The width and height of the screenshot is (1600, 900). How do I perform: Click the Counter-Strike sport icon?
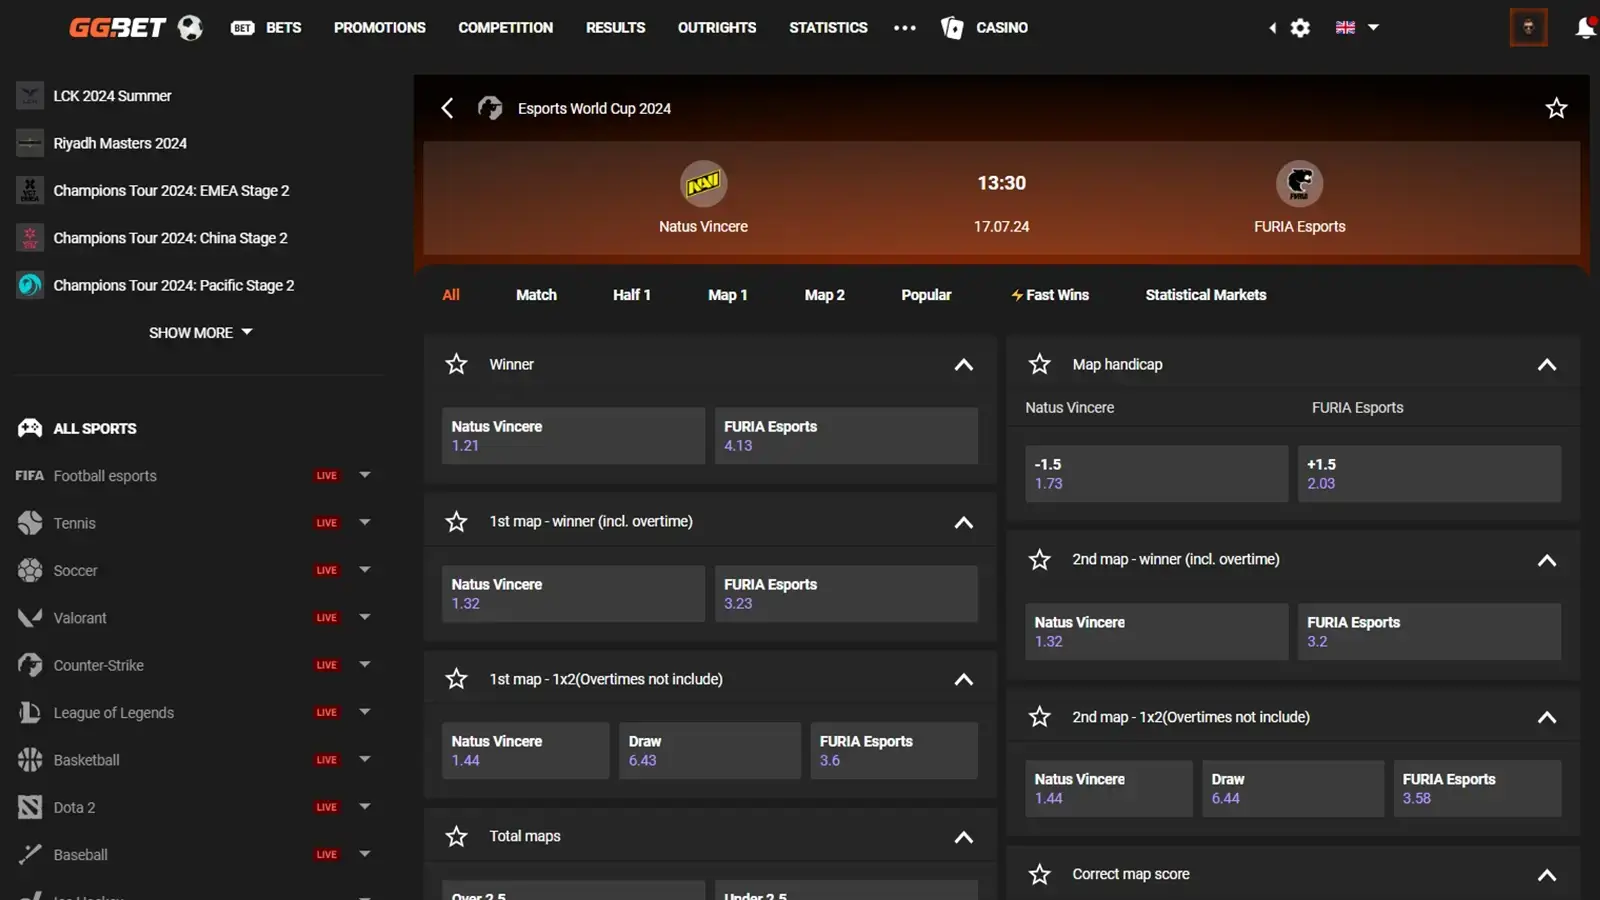[30, 665]
